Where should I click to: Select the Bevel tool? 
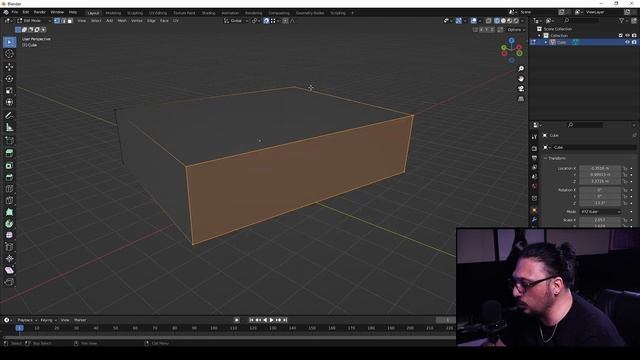click(x=9, y=177)
